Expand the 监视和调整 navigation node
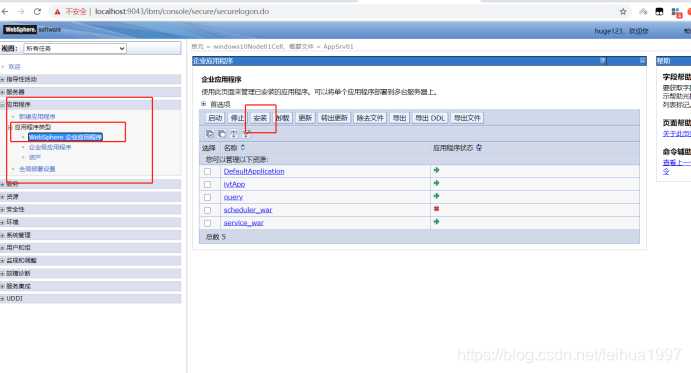 (3, 261)
